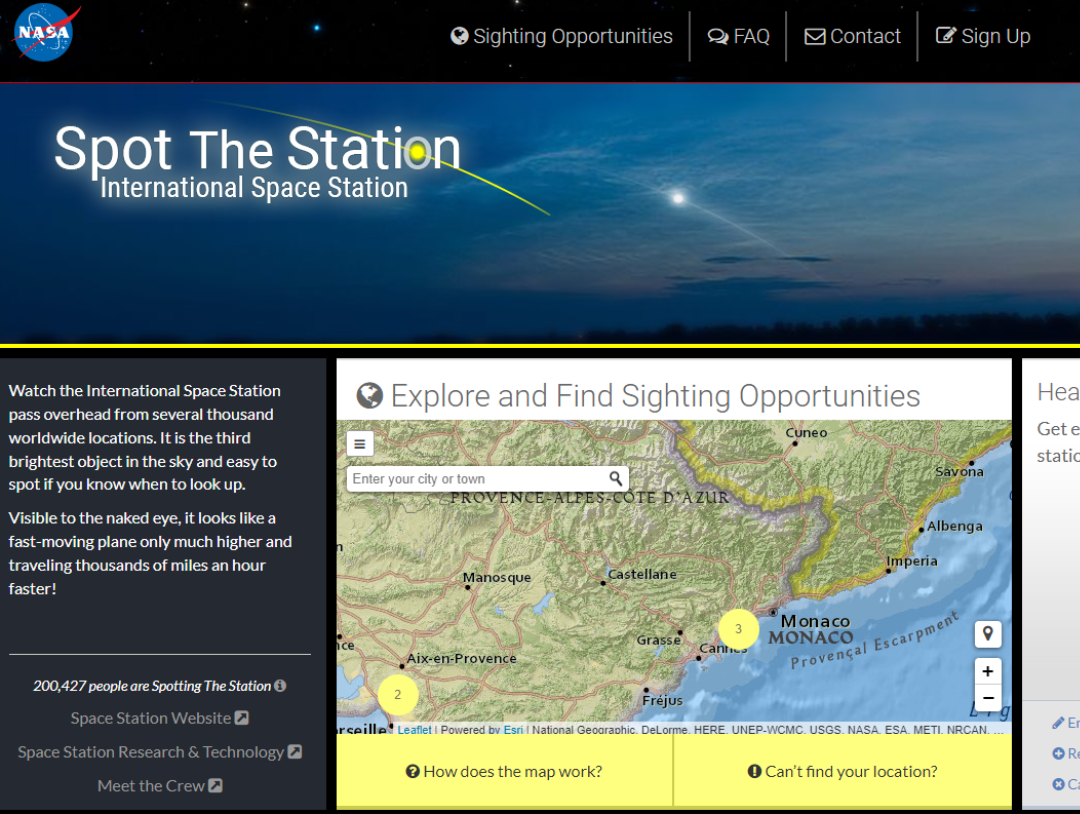Zoom out on the map
The height and width of the screenshot is (814, 1080).
pyautogui.click(x=988, y=698)
